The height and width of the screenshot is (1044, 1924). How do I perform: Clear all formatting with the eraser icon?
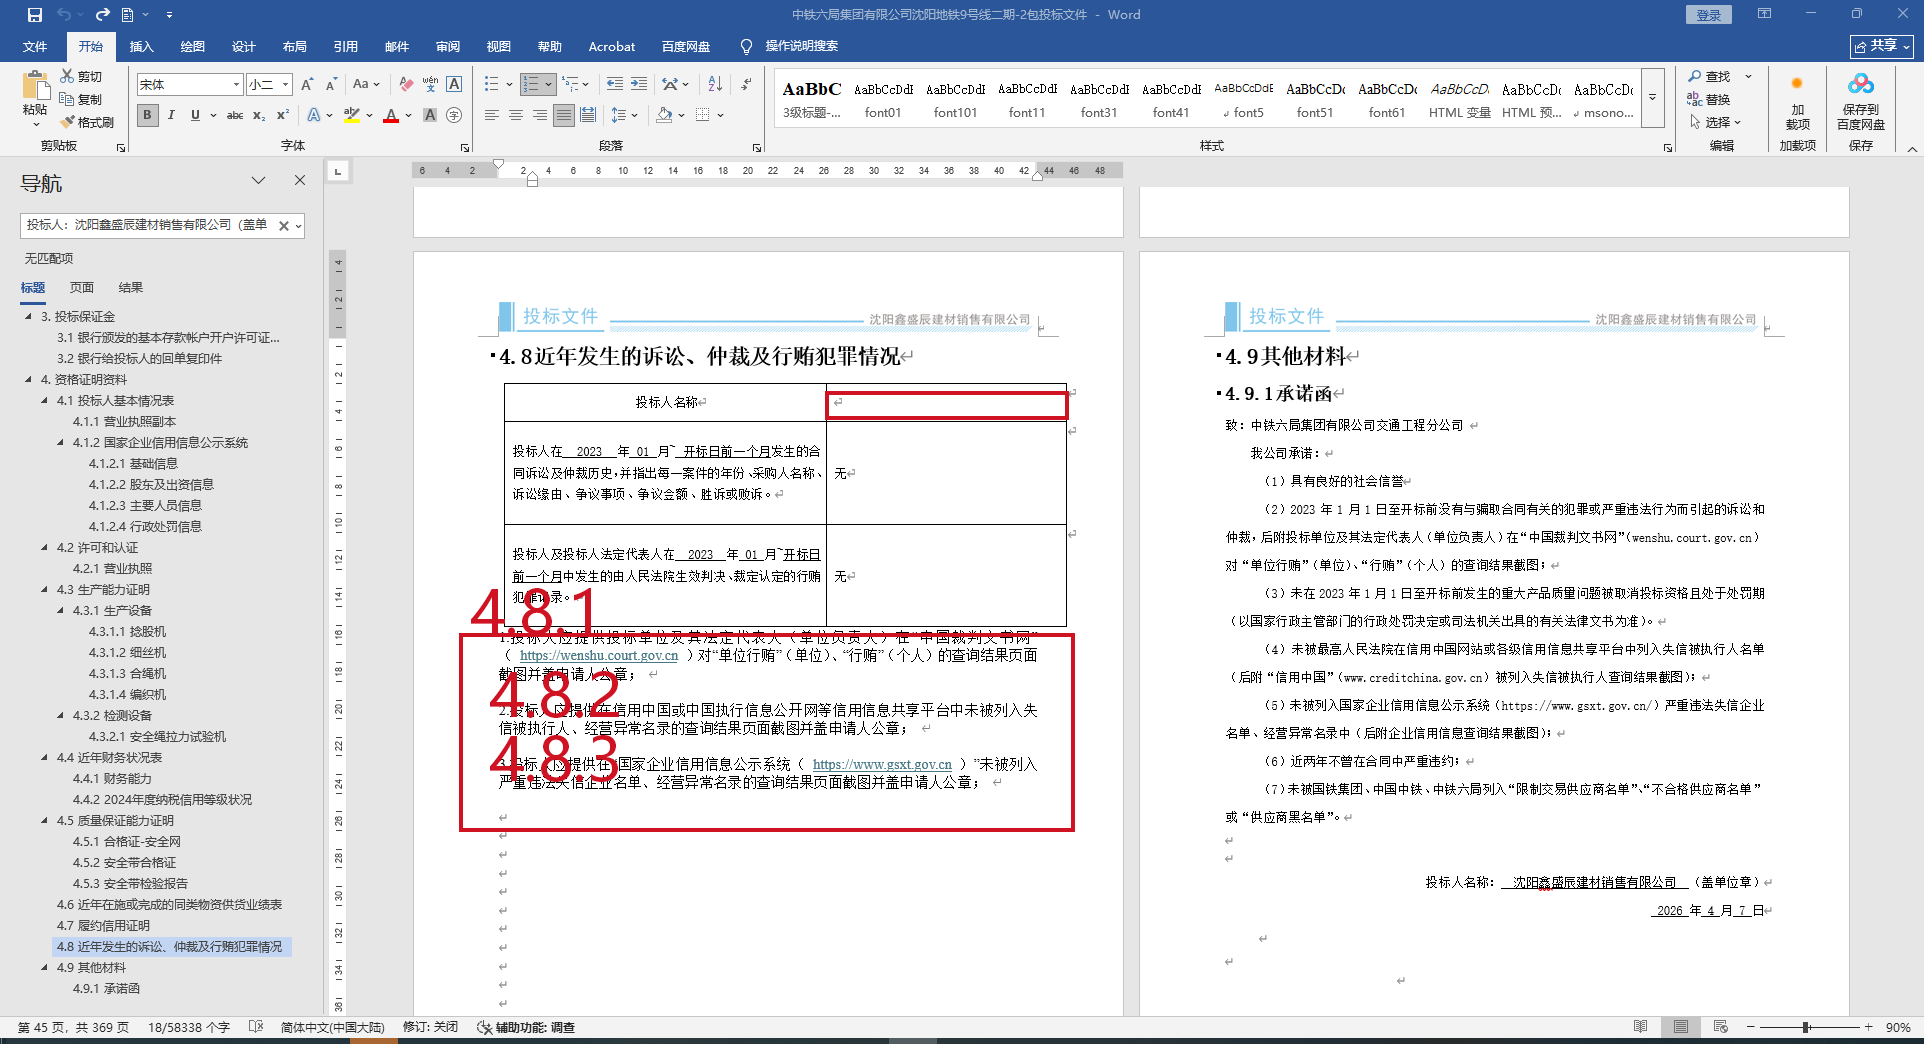[x=406, y=84]
